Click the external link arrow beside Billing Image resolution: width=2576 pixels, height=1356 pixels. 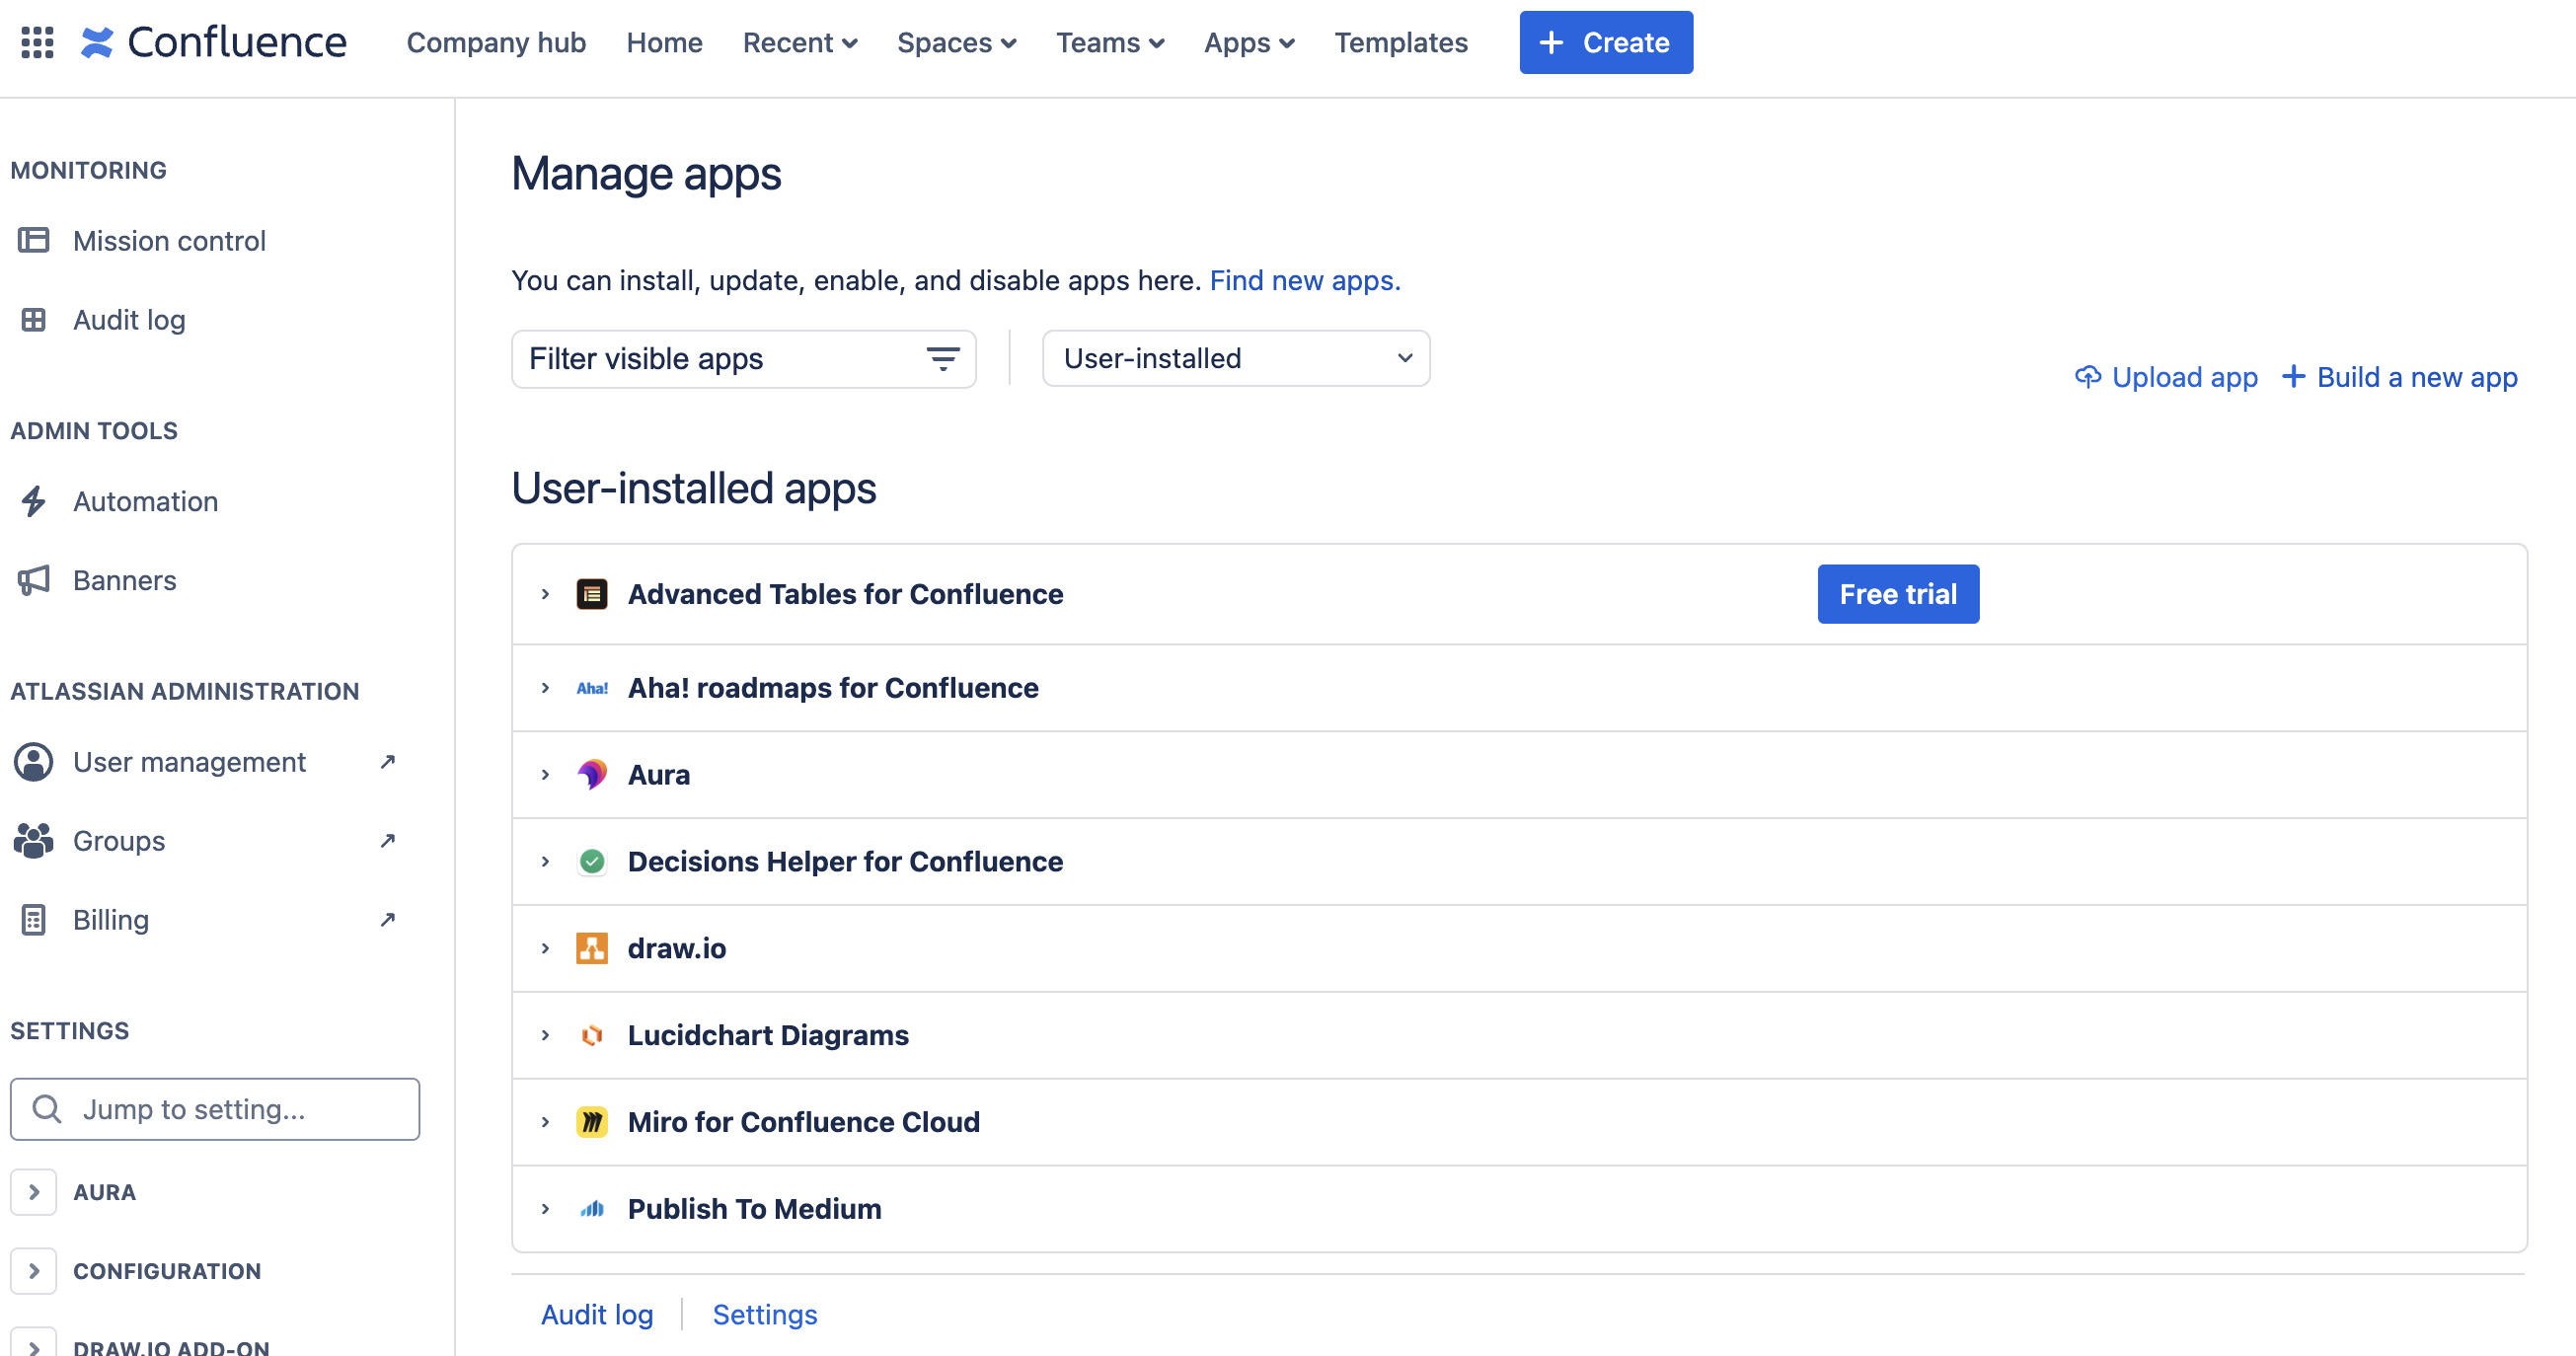tap(388, 920)
